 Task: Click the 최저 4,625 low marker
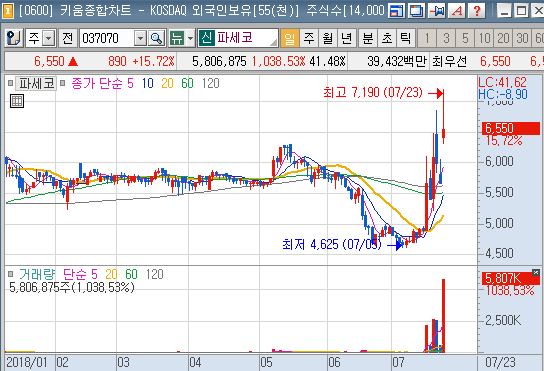coord(332,244)
